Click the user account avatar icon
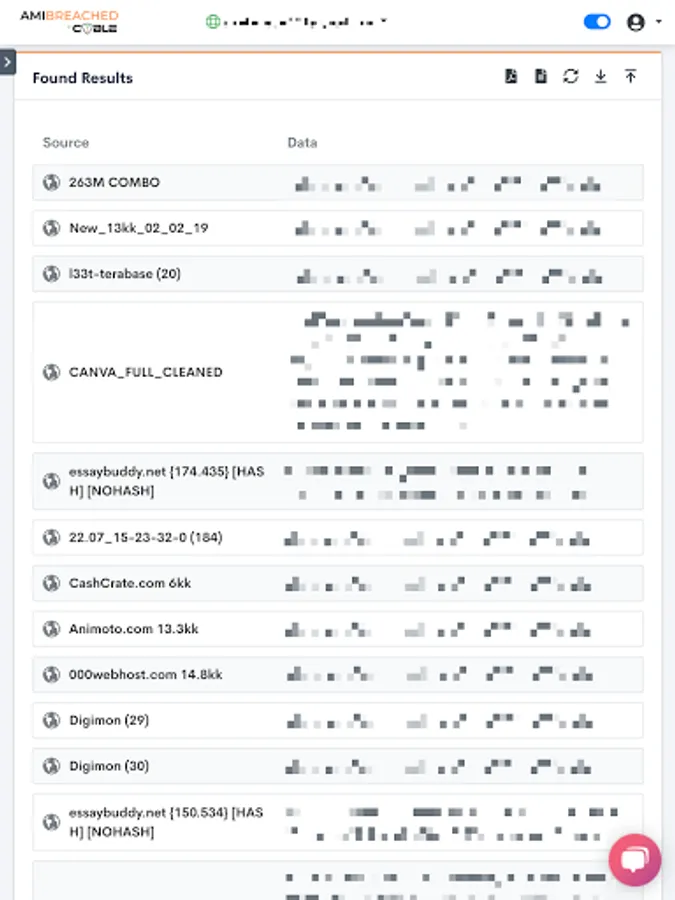675x900 pixels. coord(635,22)
